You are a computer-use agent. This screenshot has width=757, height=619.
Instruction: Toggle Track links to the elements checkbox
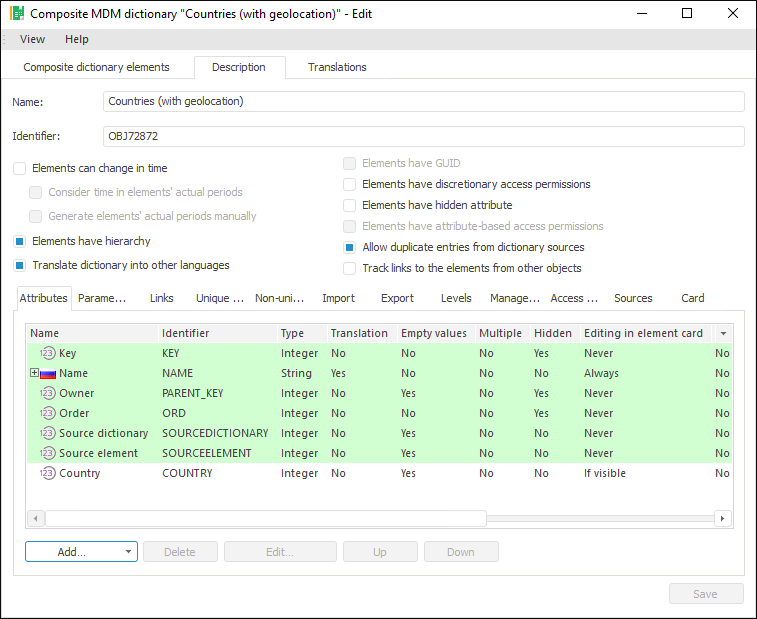349,268
